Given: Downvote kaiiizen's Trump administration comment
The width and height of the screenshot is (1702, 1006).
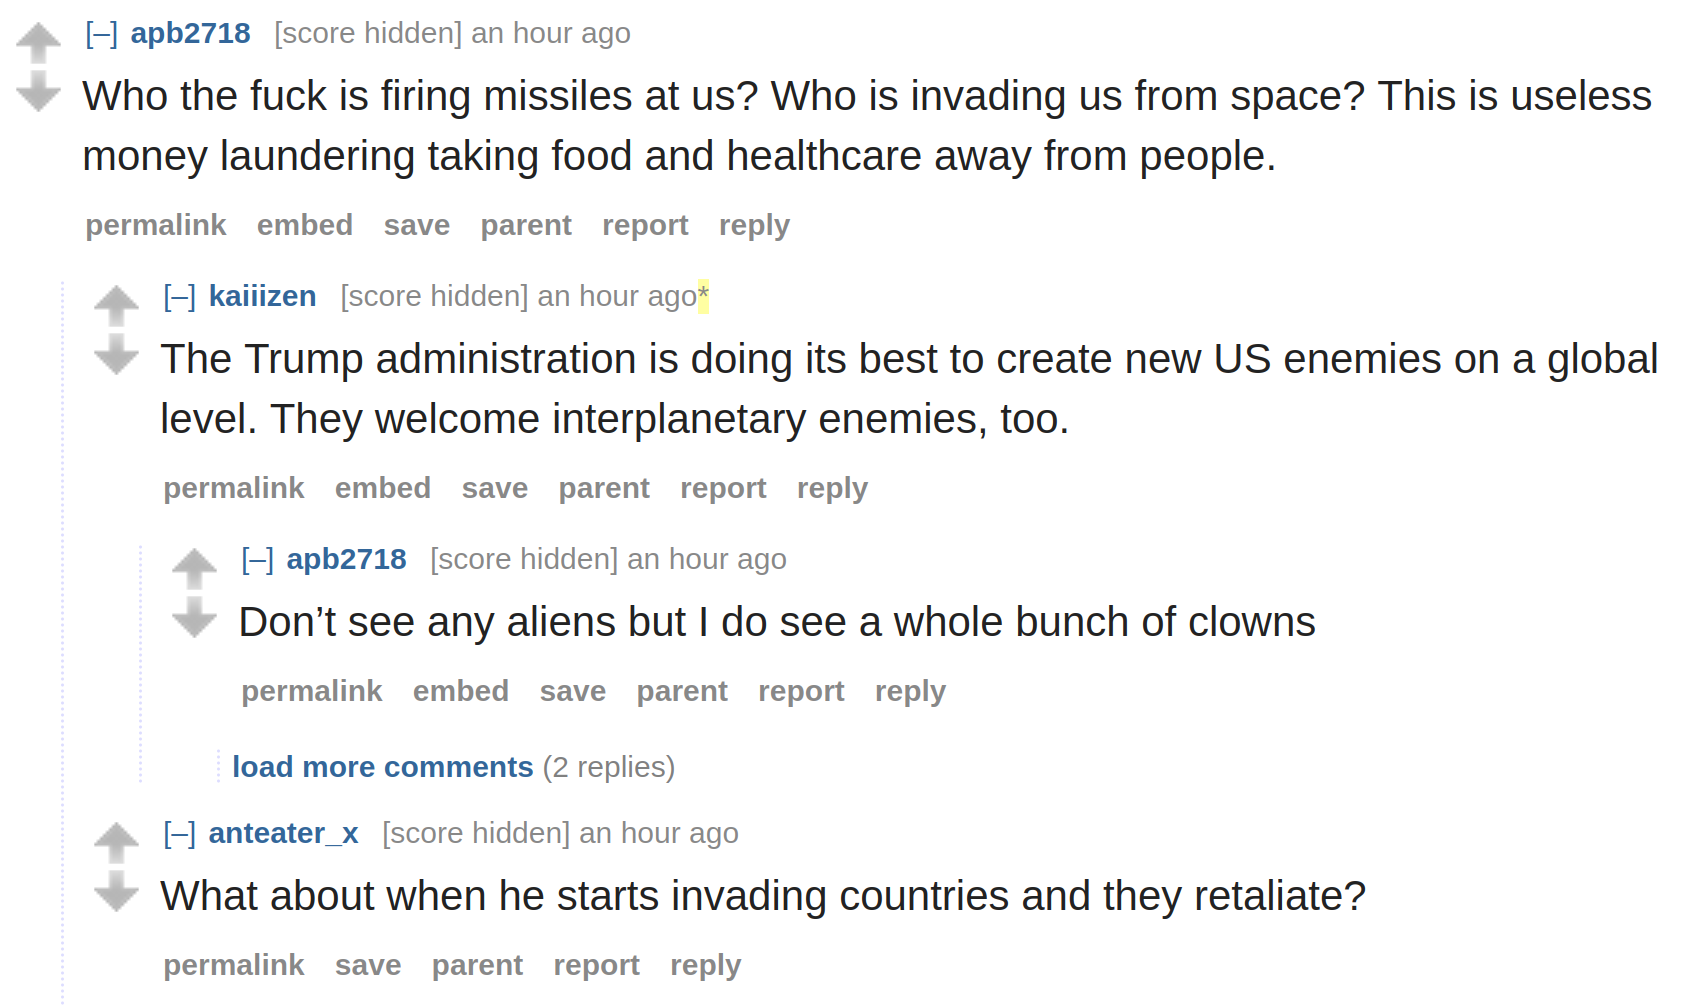Looking at the screenshot, I should 116,354.
